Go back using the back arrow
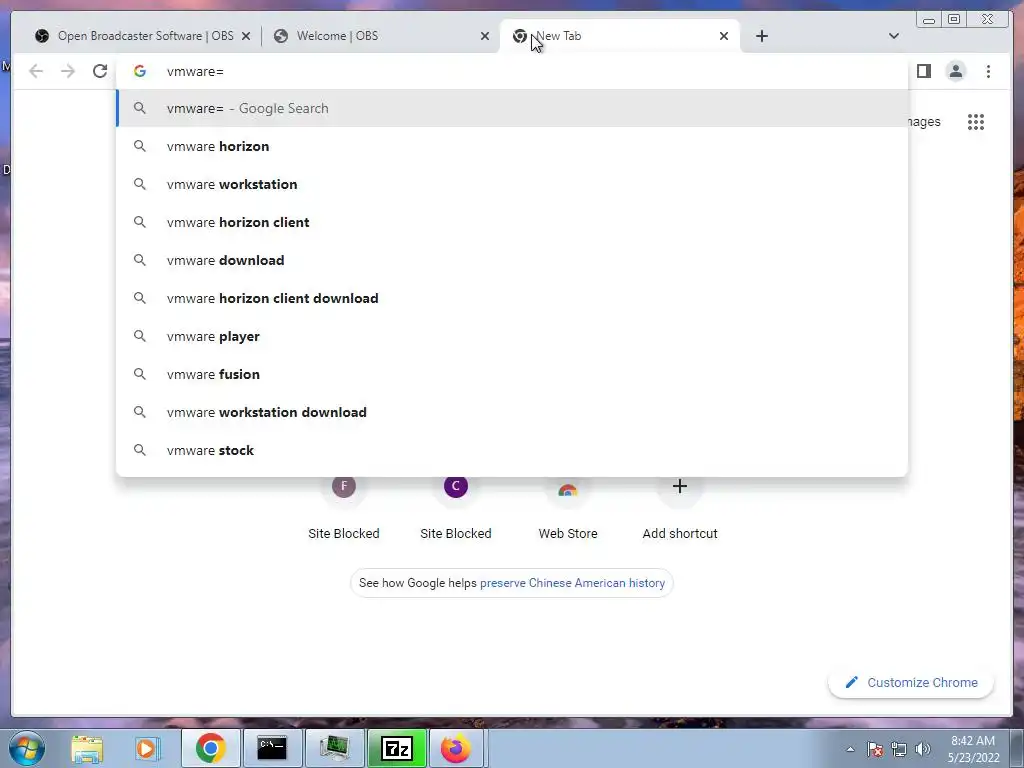This screenshot has width=1024, height=768. point(36,71)
